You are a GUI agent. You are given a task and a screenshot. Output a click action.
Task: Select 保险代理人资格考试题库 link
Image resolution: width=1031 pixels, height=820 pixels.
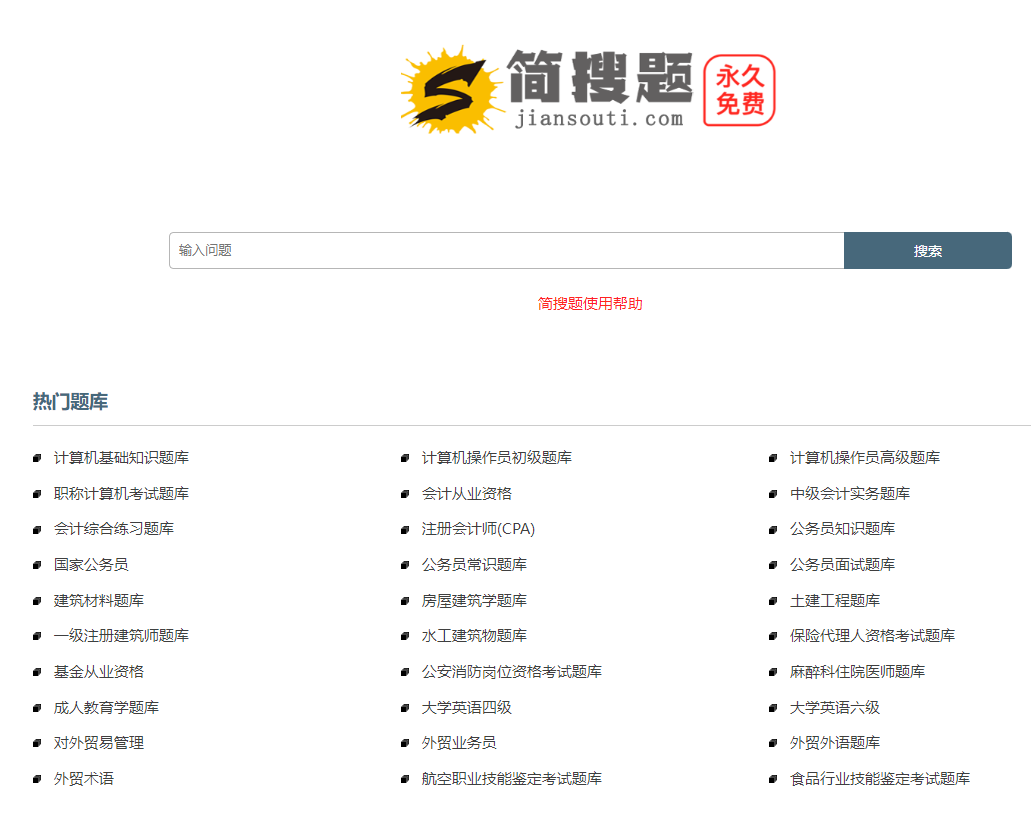coord(872,636)
